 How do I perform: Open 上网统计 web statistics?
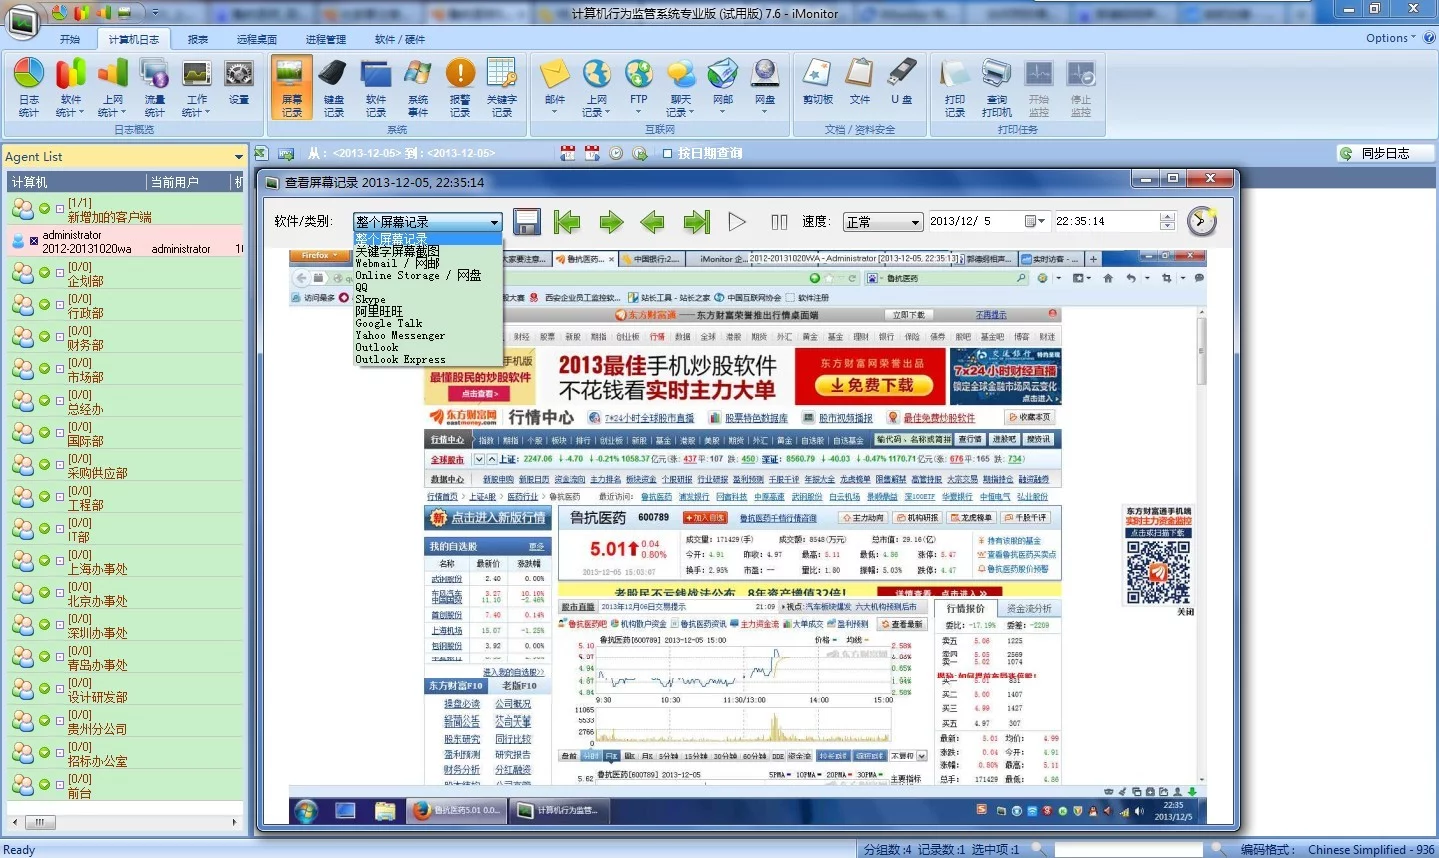[x=112, y=87]
